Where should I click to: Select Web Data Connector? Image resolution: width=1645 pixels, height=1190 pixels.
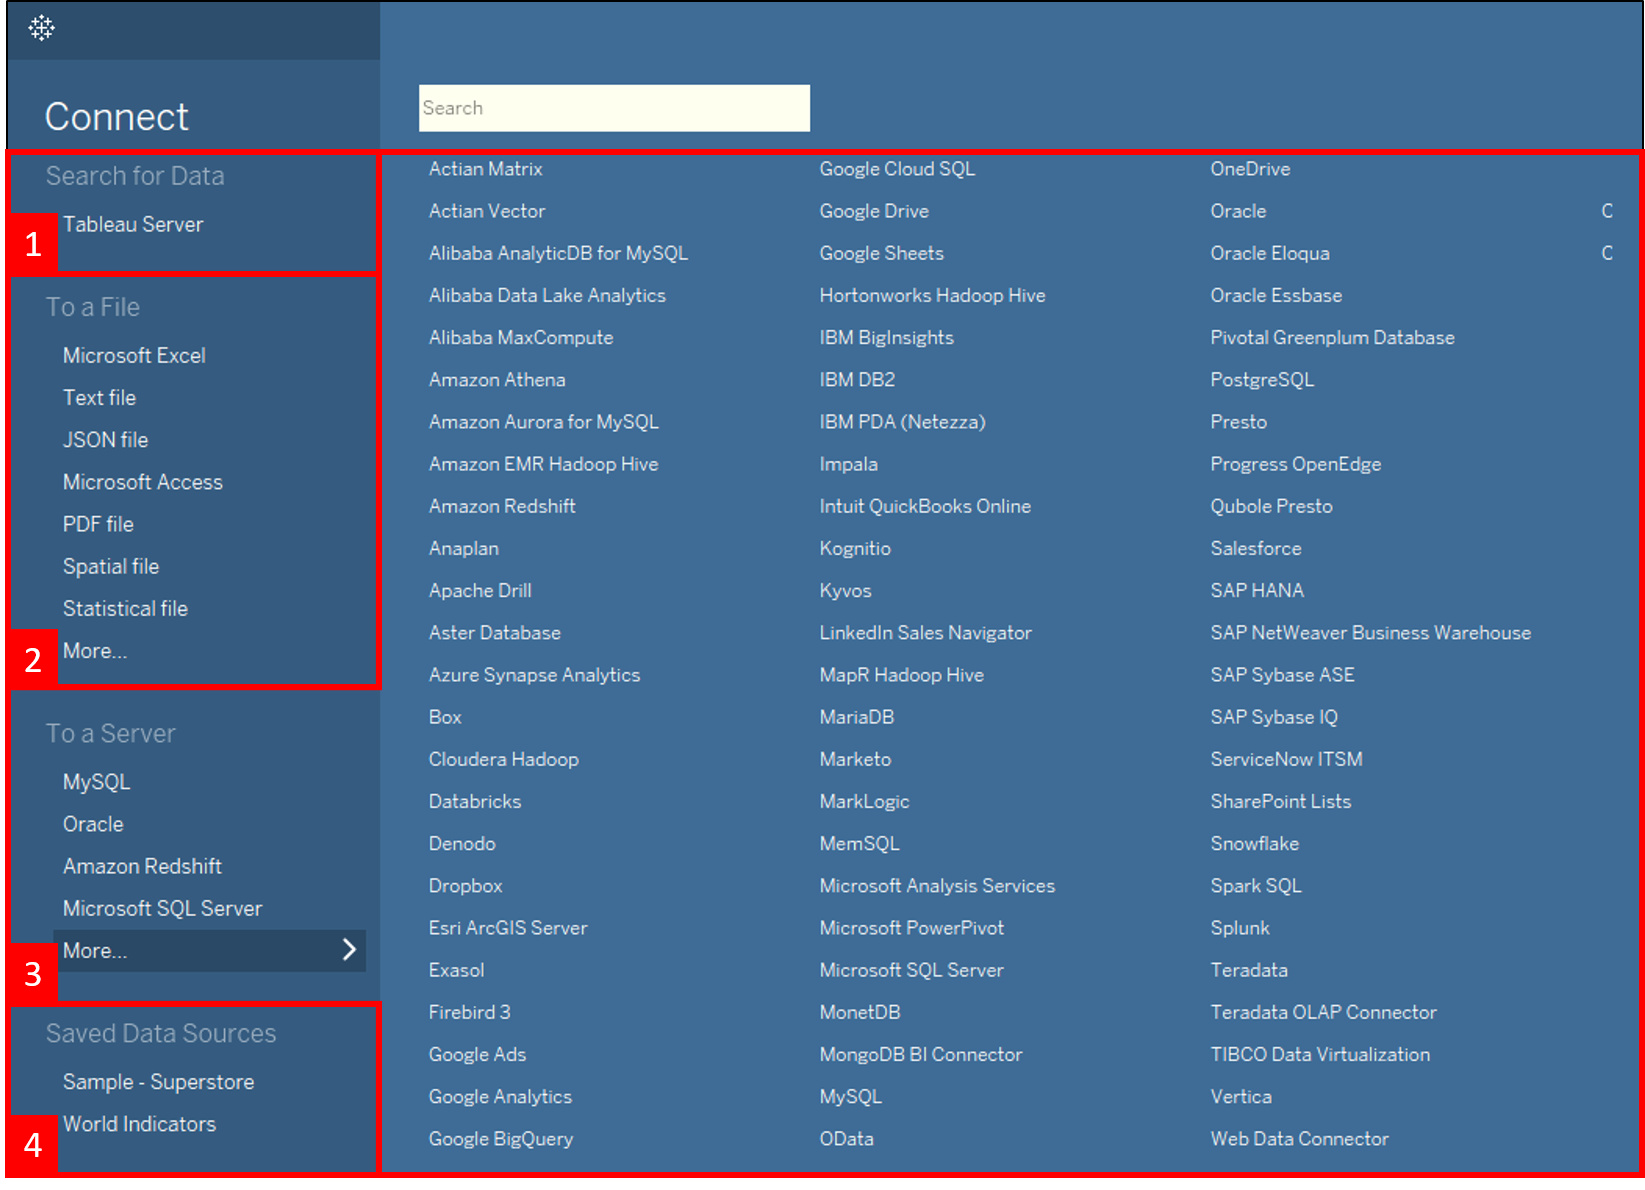tap(1299, 1139)
